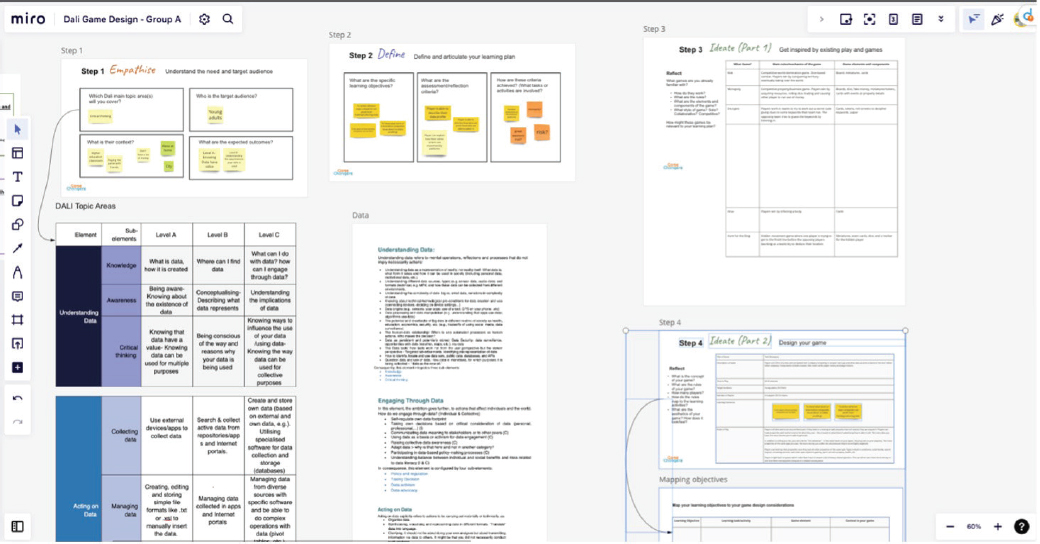This screenshot has height=544, width=1040.
Task: Toggle the reactions party icon
Action: point(997,19)
